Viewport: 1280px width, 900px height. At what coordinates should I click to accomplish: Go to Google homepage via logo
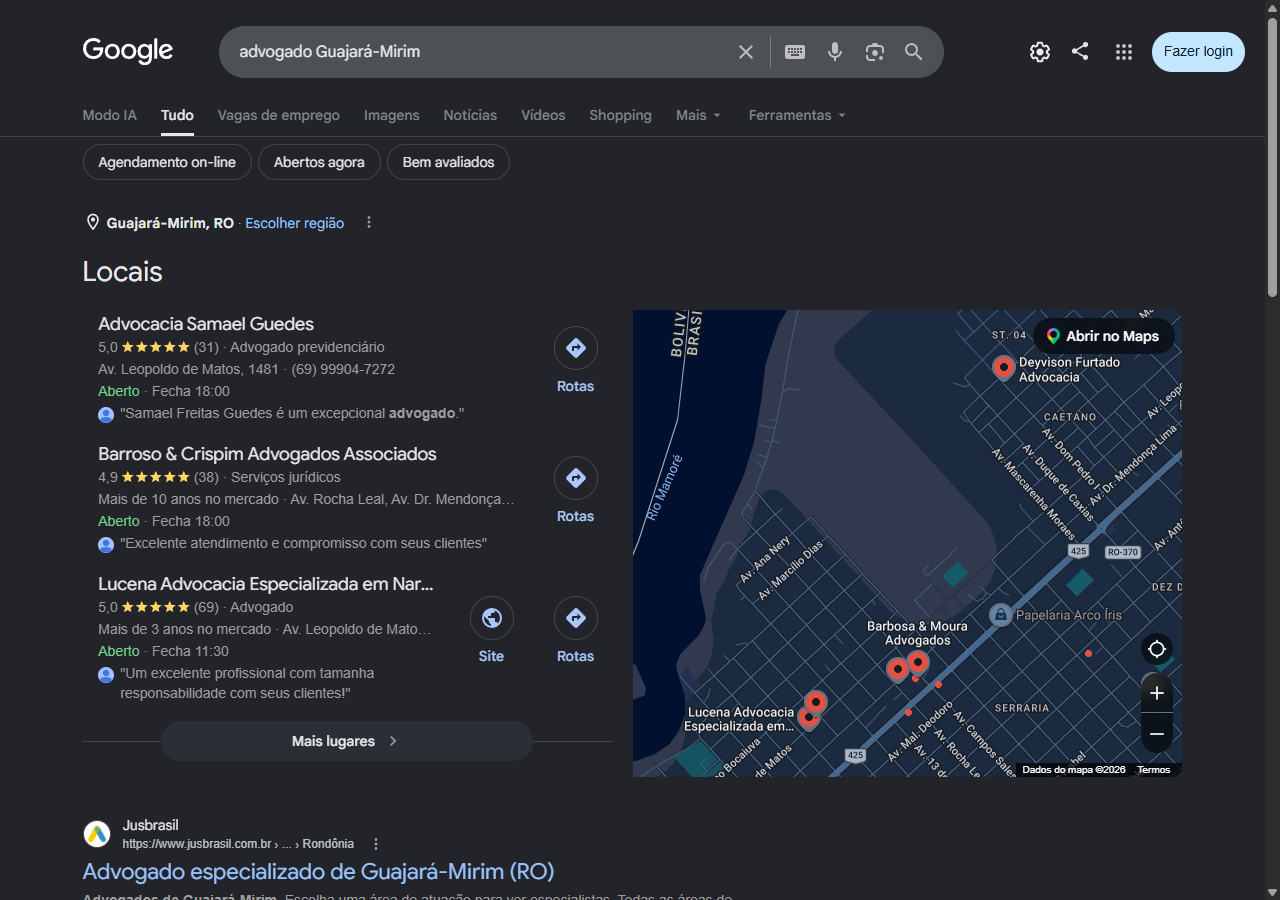click(128, 50)
